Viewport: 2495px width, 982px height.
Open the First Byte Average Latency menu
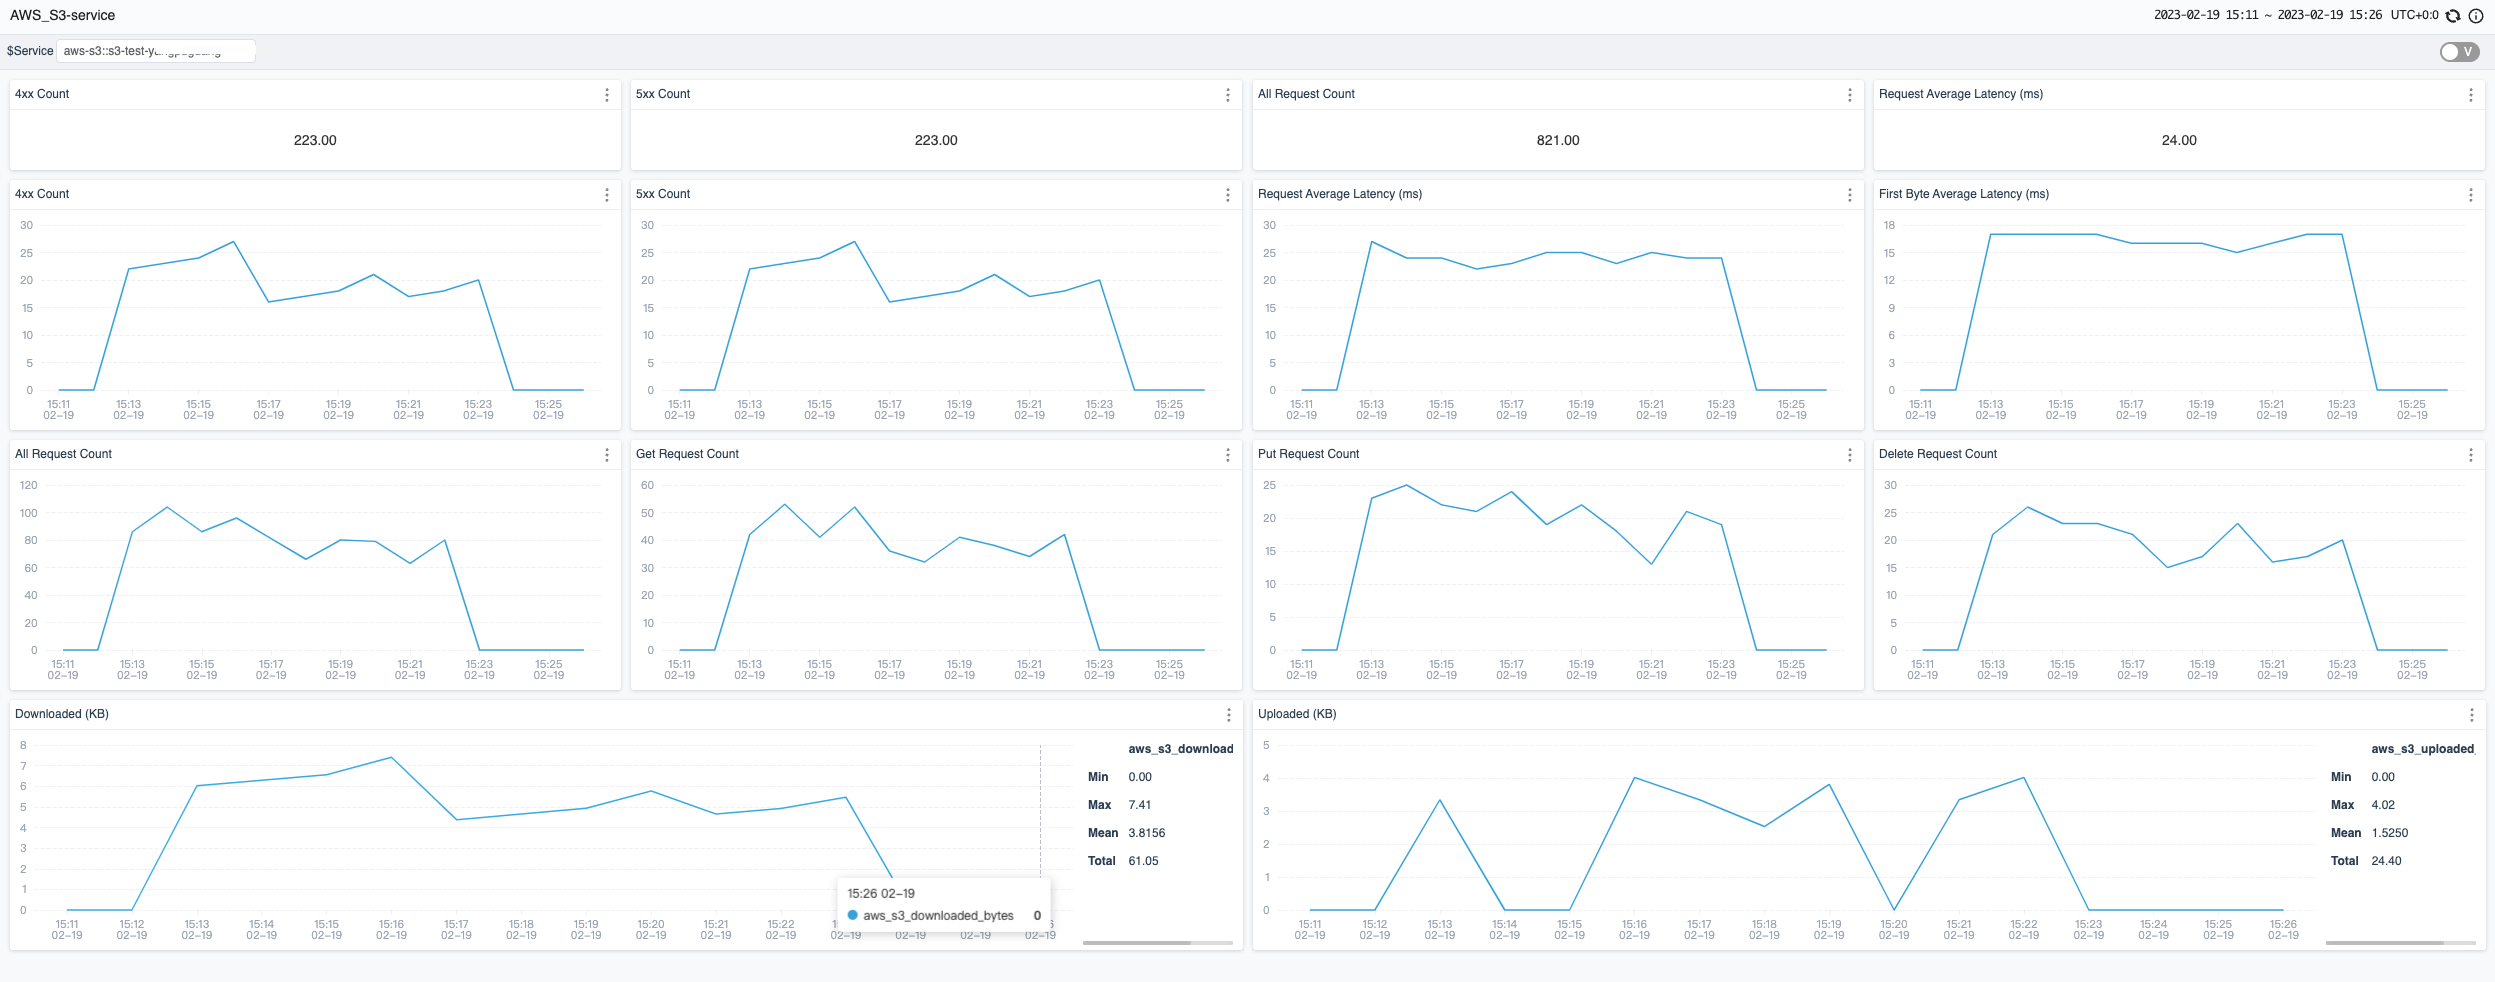click(2469, 194)
